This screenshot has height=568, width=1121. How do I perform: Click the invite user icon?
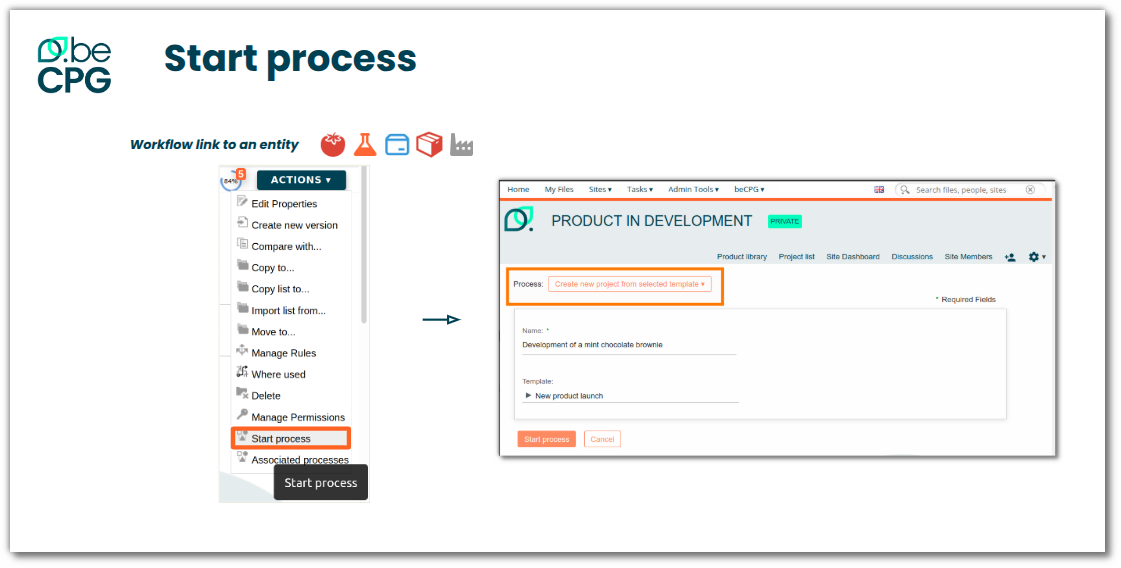point(1010,257)
